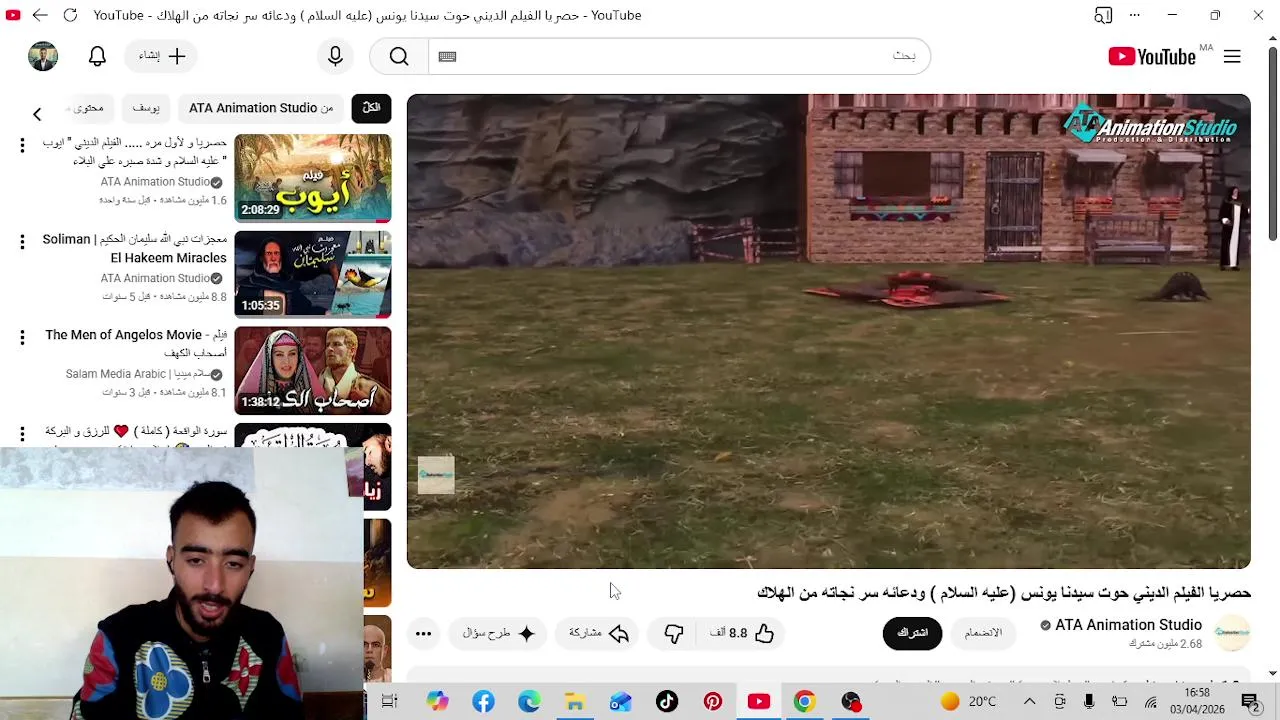Open Pinterest from the taskbar
The image size is (1280, 720).
(x=713, y=702)
